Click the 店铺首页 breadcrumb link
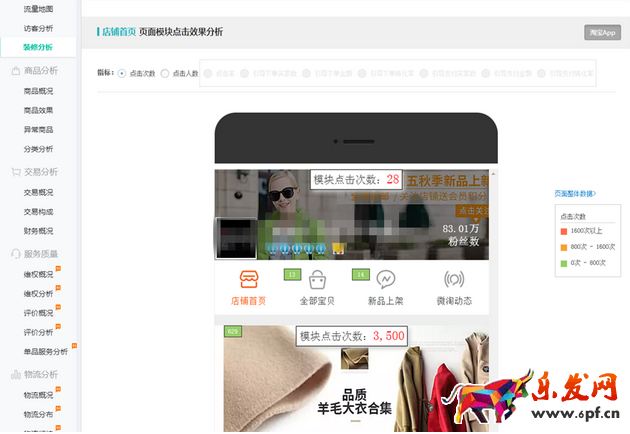This screenshot has height=434, width=630. 119,32
